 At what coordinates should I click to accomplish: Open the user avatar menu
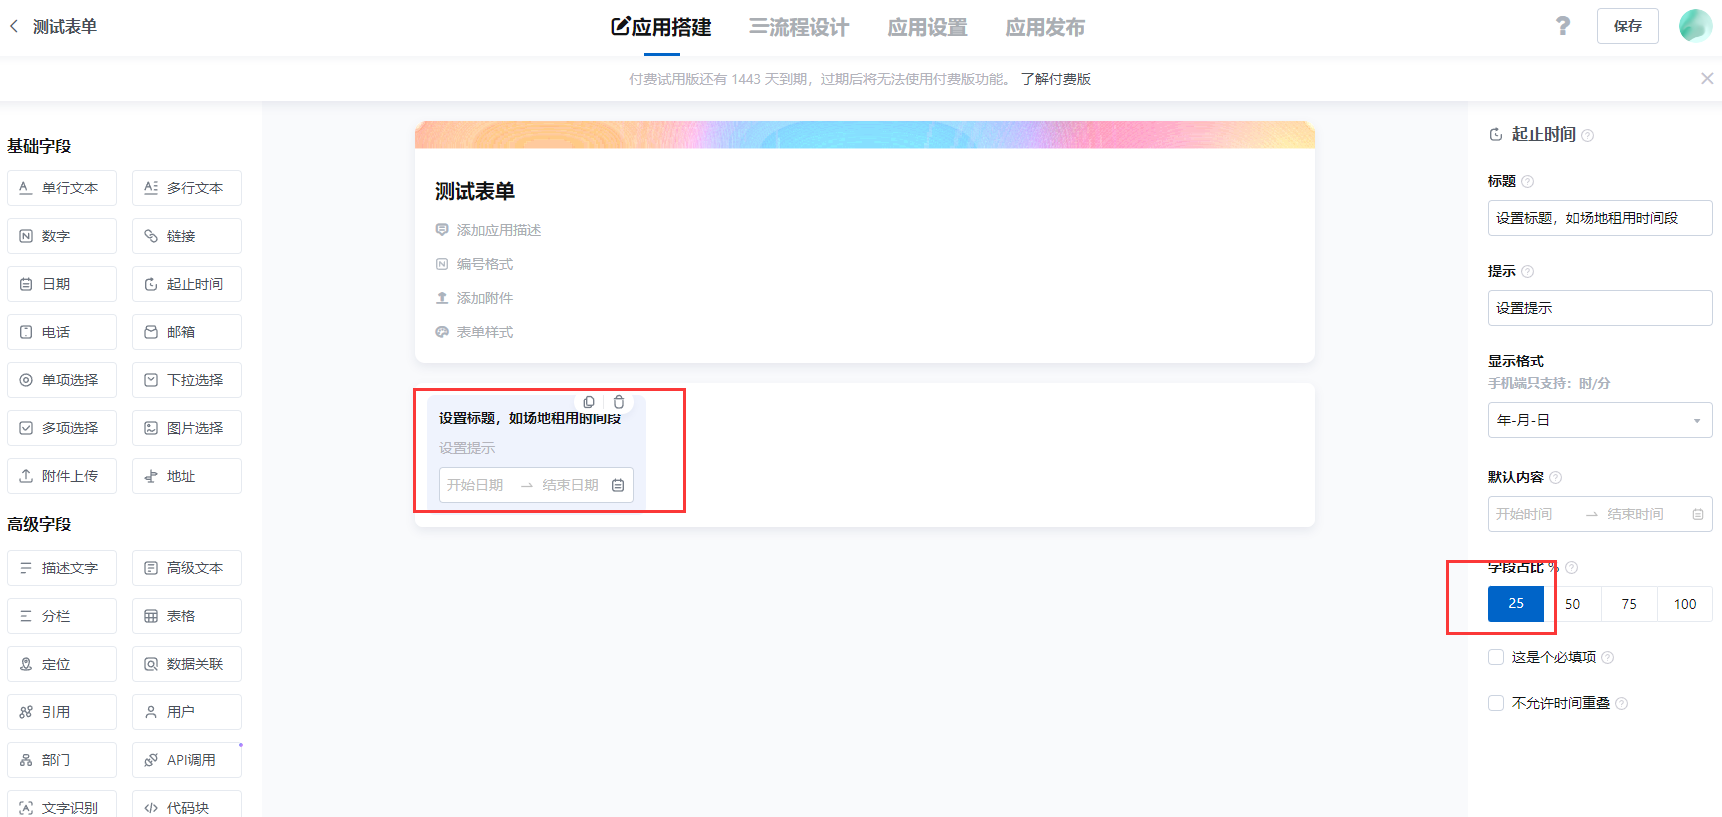click(1695, 26)
